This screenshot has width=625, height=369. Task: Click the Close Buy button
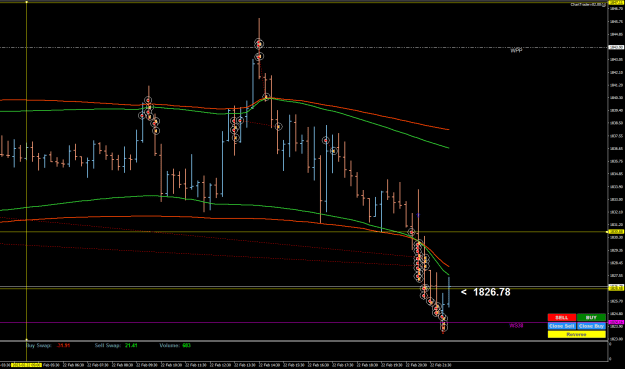coord(591,326)
